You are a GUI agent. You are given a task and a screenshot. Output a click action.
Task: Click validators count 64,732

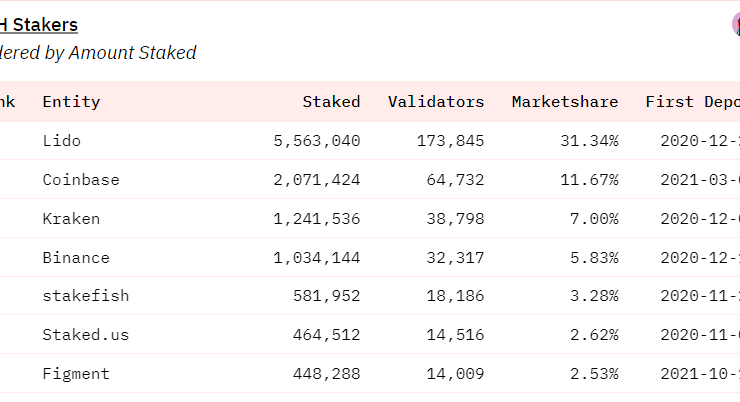455,180
